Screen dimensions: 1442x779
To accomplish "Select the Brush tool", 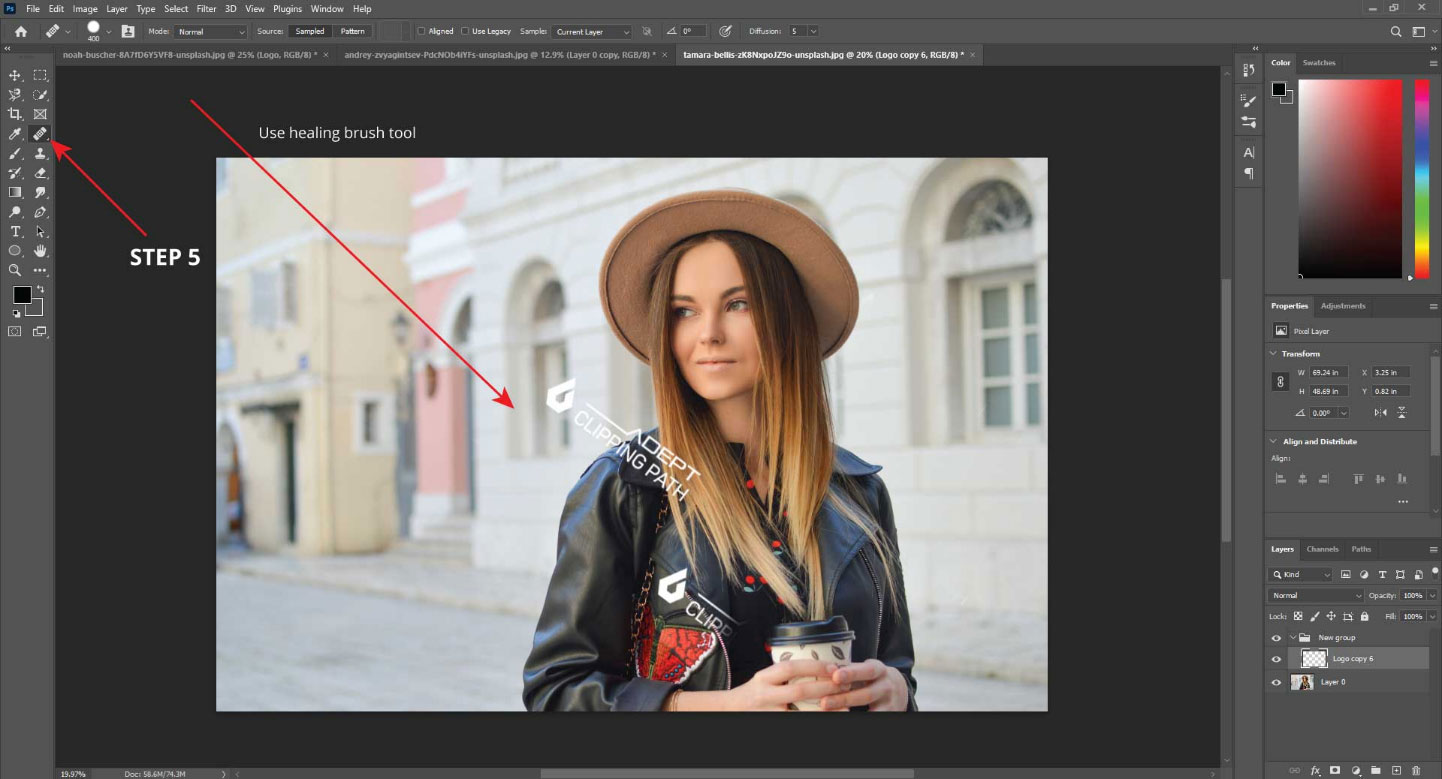I will point(15,153).
